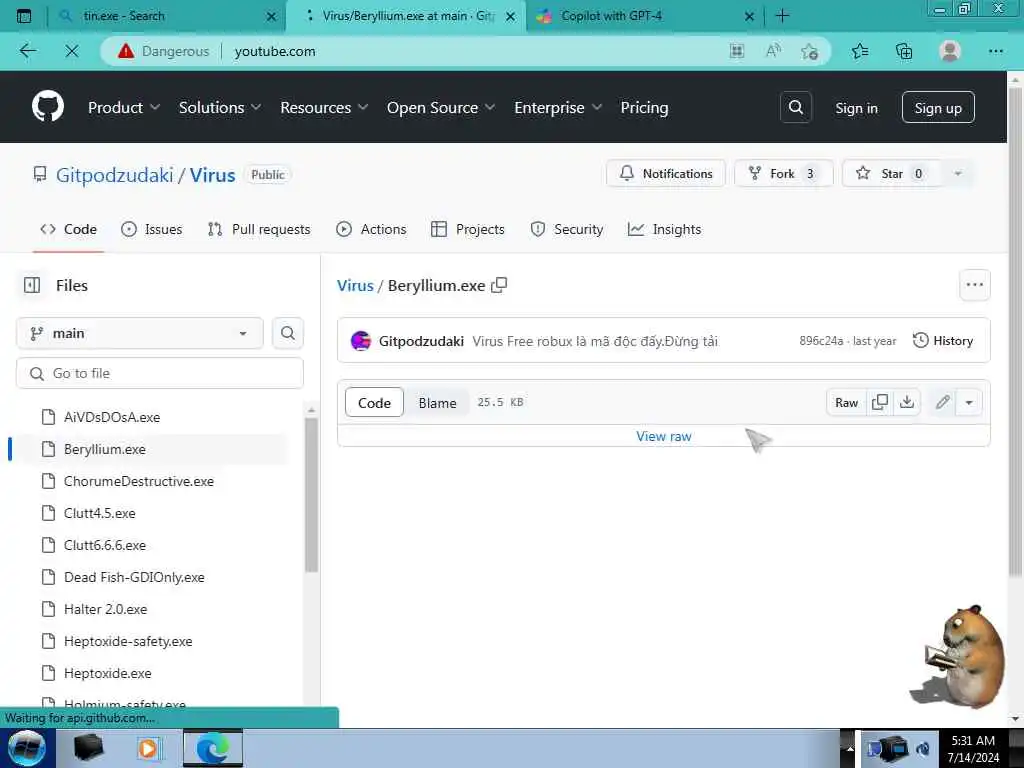Screen dimensions: 1024x768
Task: Expand the Open Source menu
Action: (441, 108)
